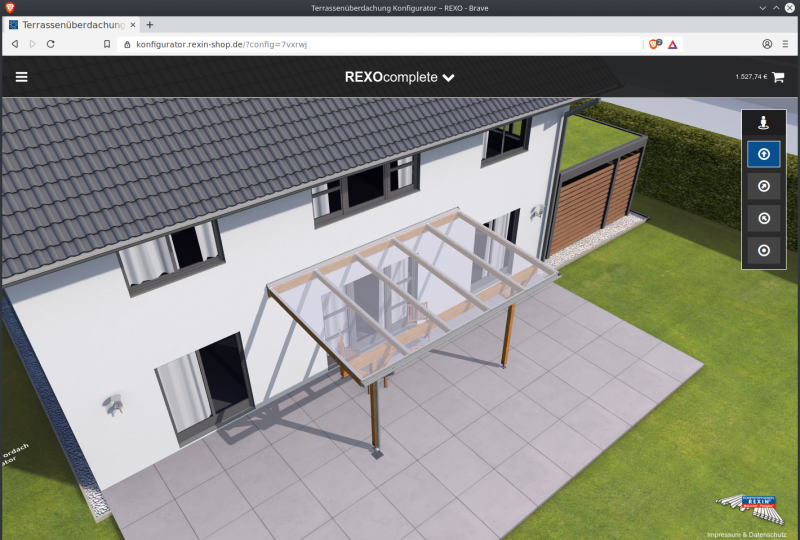Open a new browser tab
Screen dimensions: 800x540
pos(150,24)
